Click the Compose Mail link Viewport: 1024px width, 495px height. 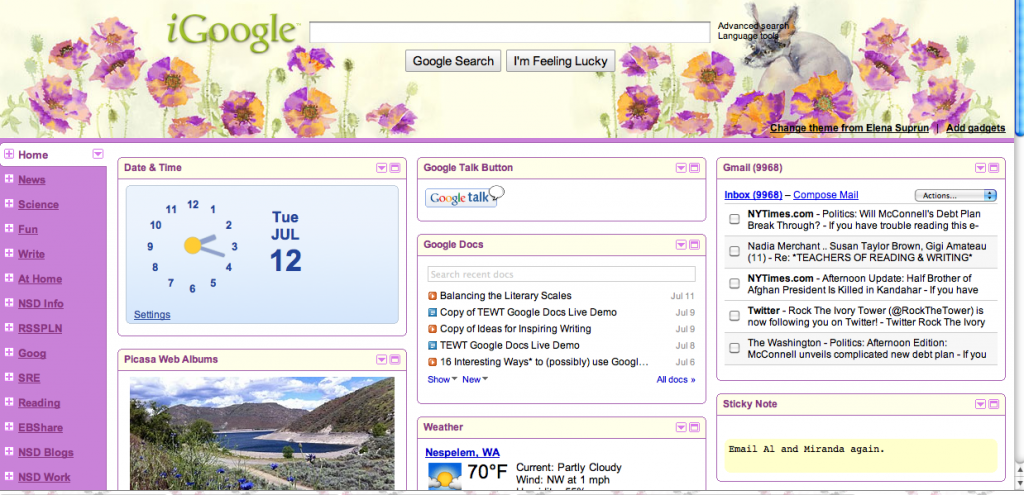[825, 195]
